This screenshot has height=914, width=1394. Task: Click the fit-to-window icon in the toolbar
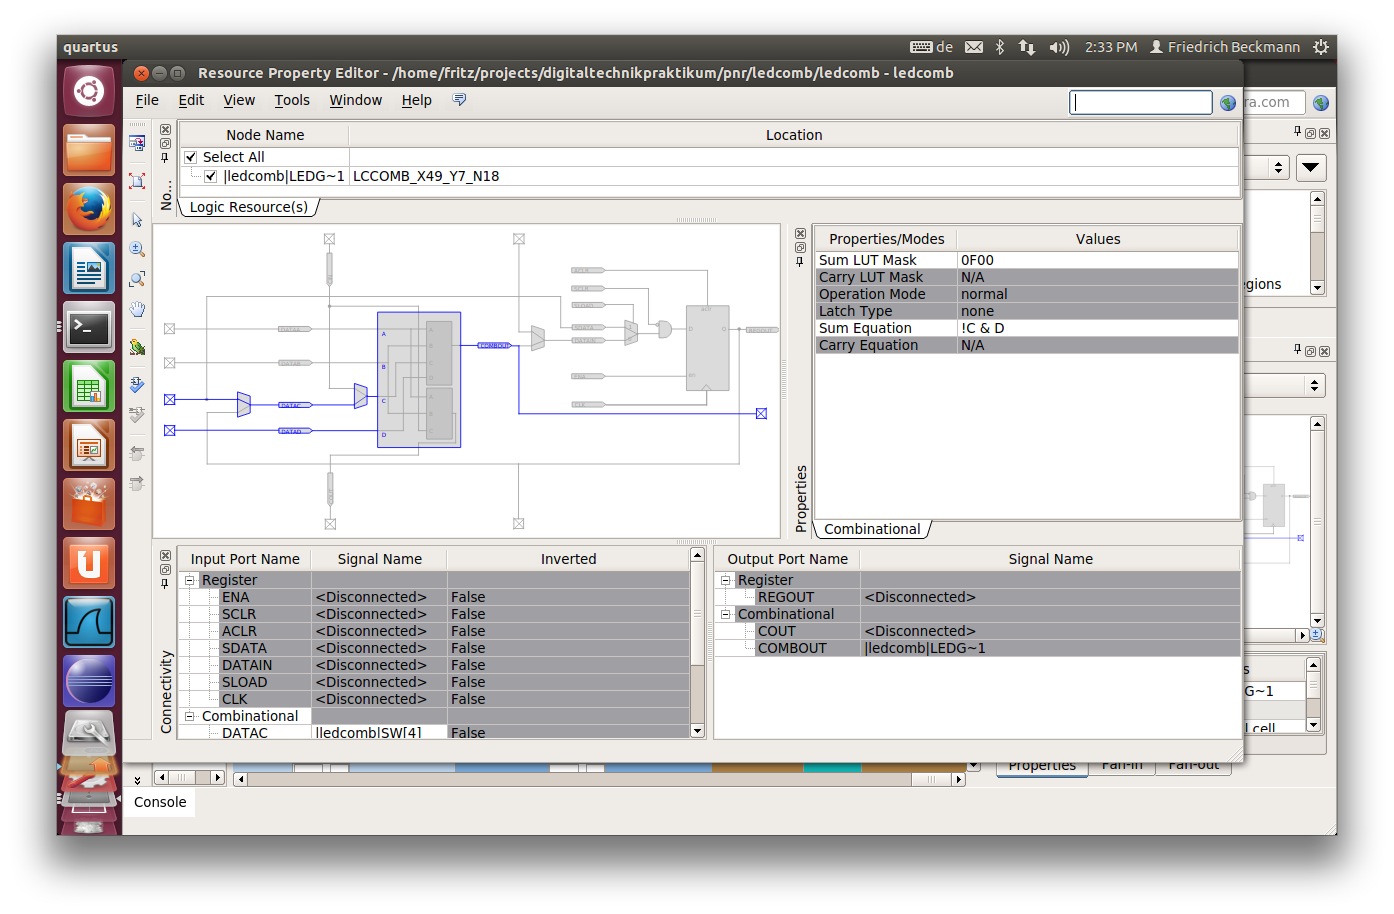click(x=137, y=181)
